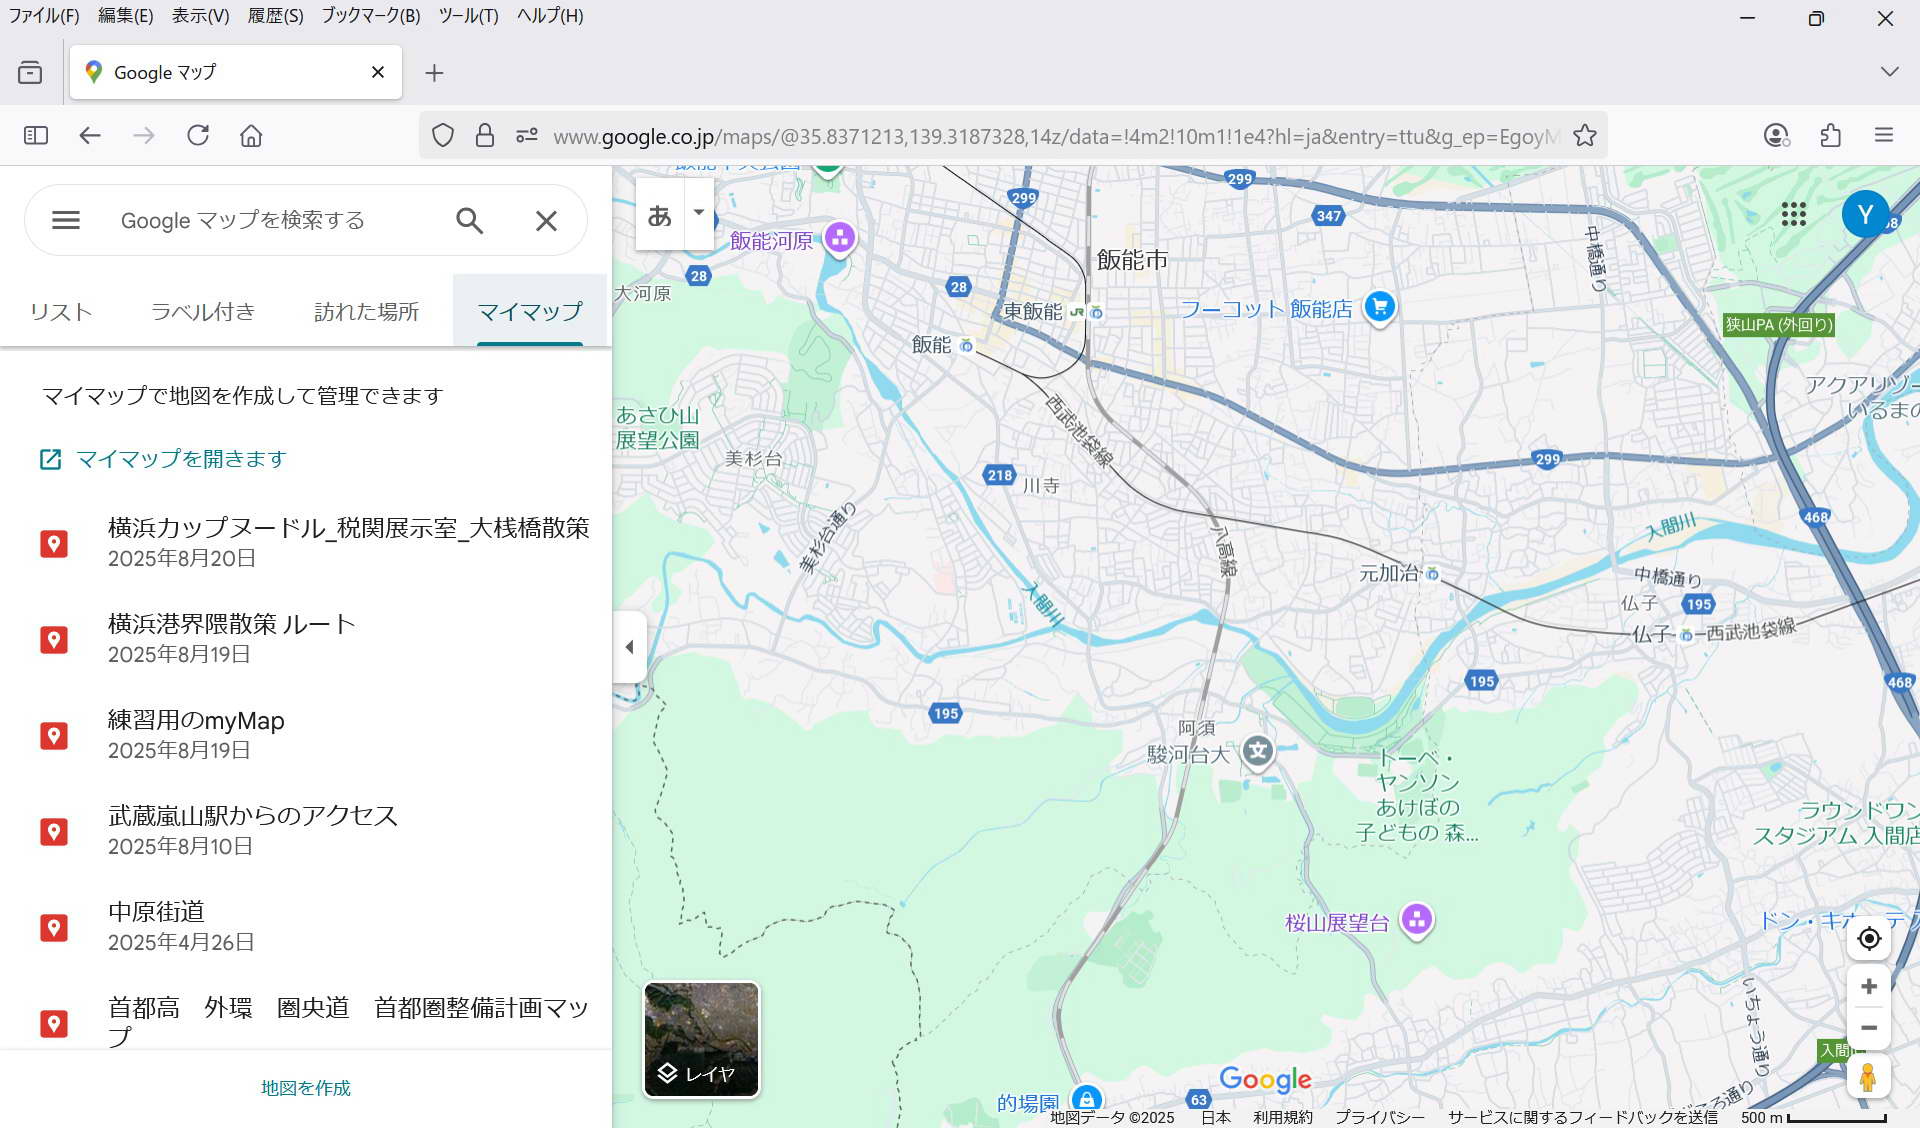Select the Street View pegman icon
The width and height of the screenshot is (1920, 1128).
(x=1868, y=1077)
